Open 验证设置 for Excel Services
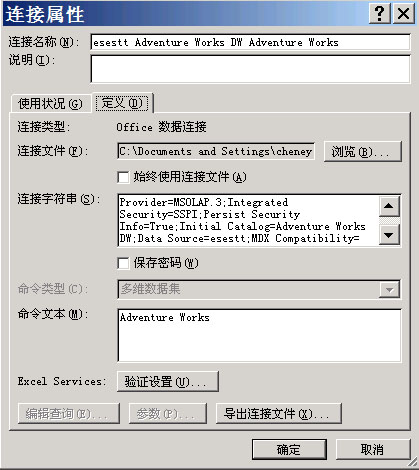Viewport: 419px width, 470px height. (x=168, y=382)
